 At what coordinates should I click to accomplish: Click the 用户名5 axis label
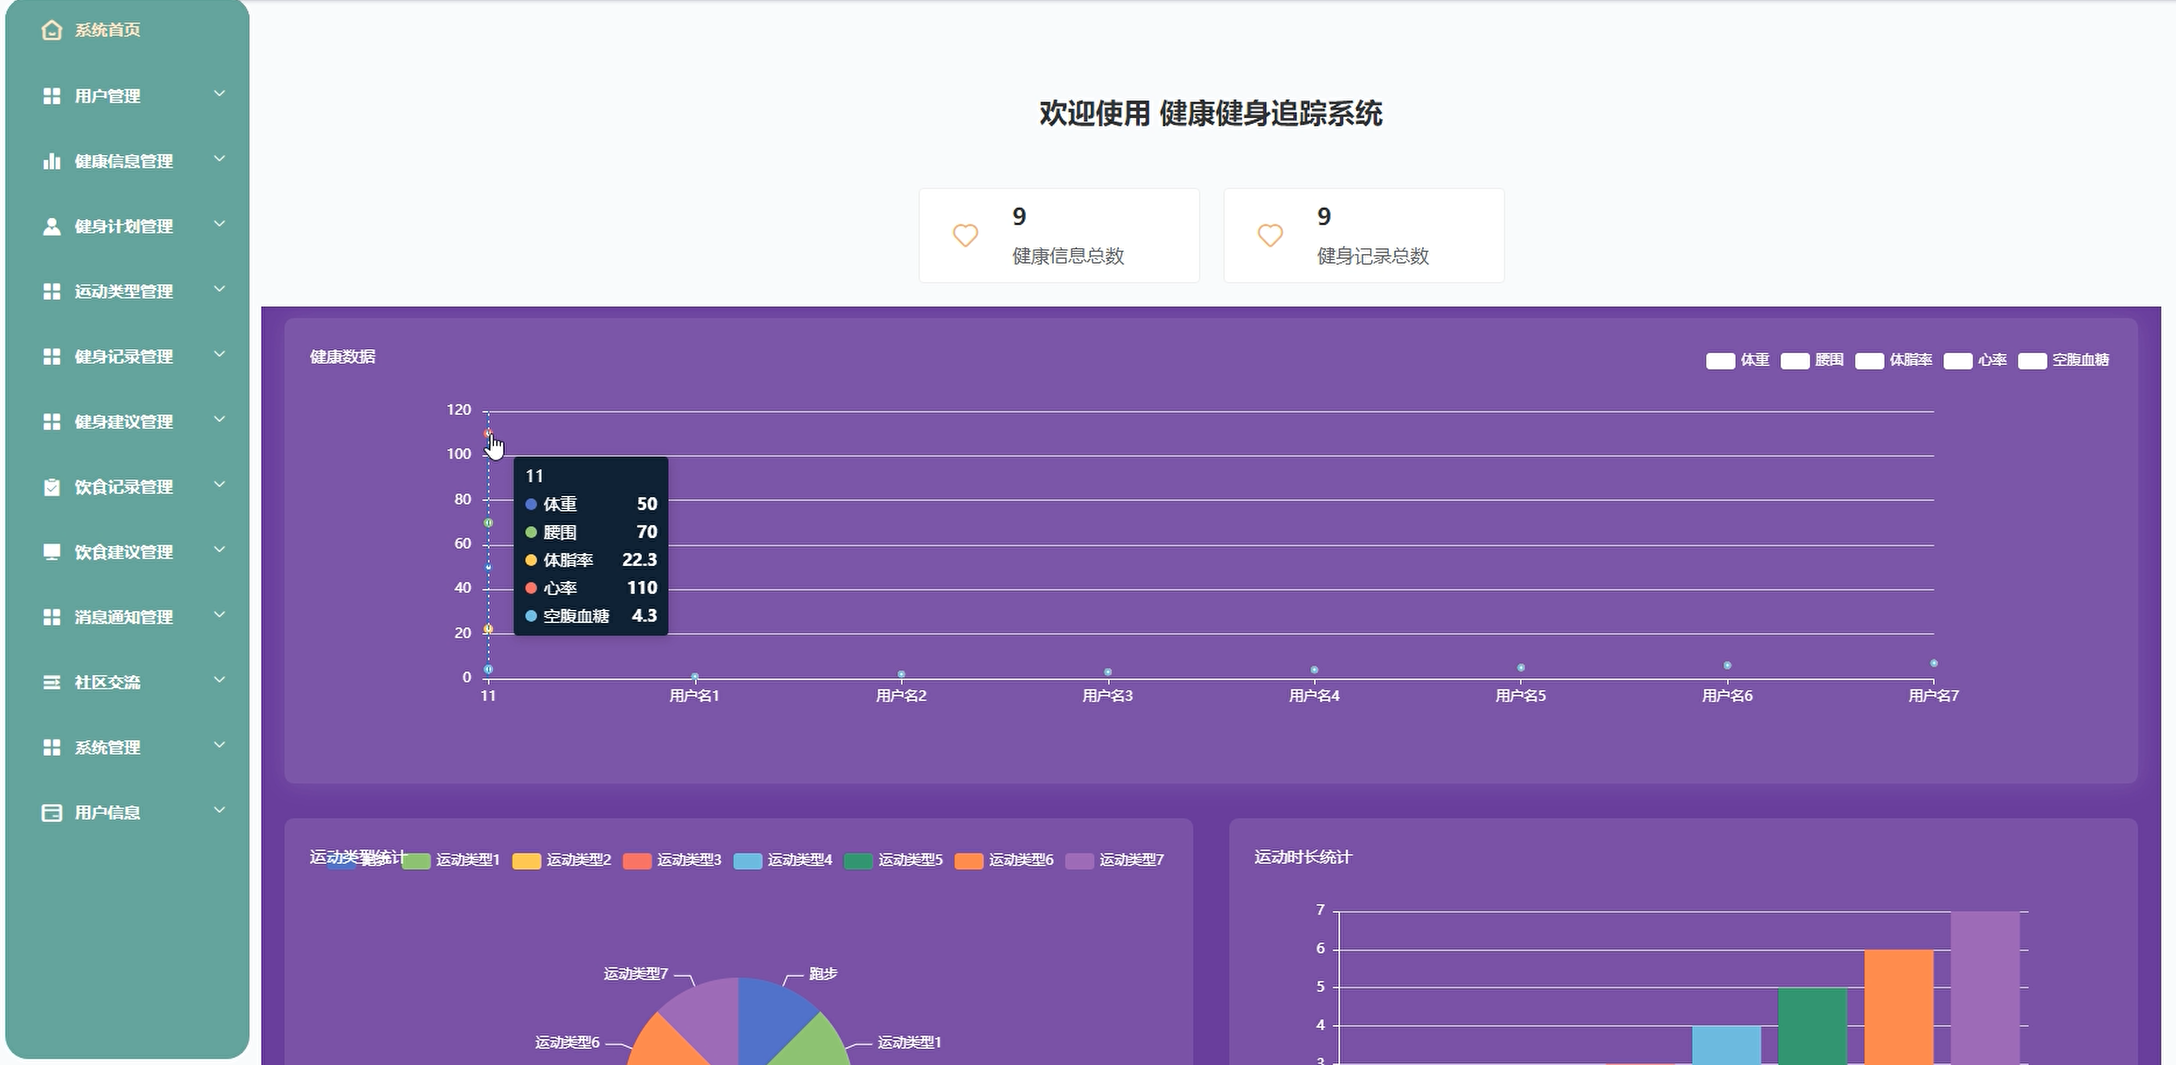(1520, 696)
